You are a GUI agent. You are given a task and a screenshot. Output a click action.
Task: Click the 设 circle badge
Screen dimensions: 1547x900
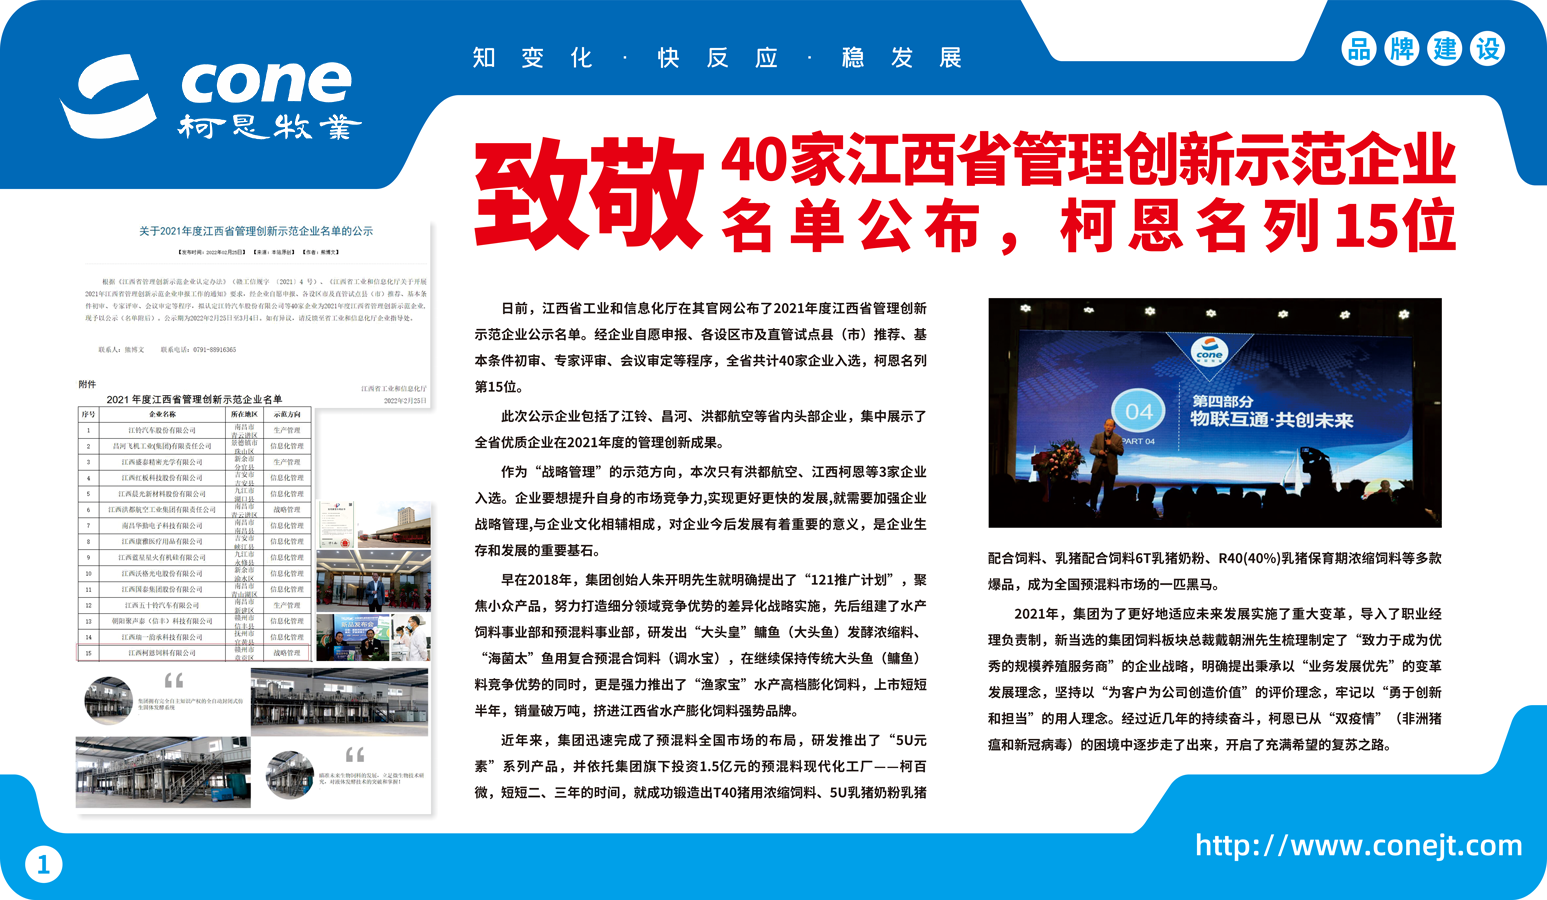[1487, 49]
